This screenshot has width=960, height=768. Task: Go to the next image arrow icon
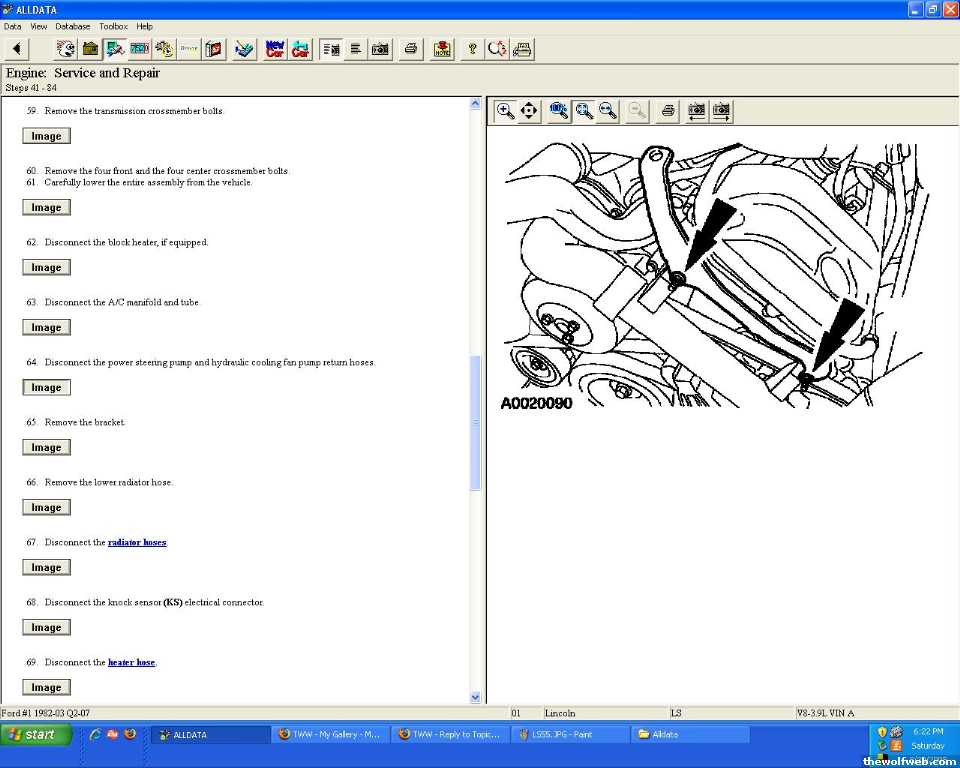click(721, 111)
